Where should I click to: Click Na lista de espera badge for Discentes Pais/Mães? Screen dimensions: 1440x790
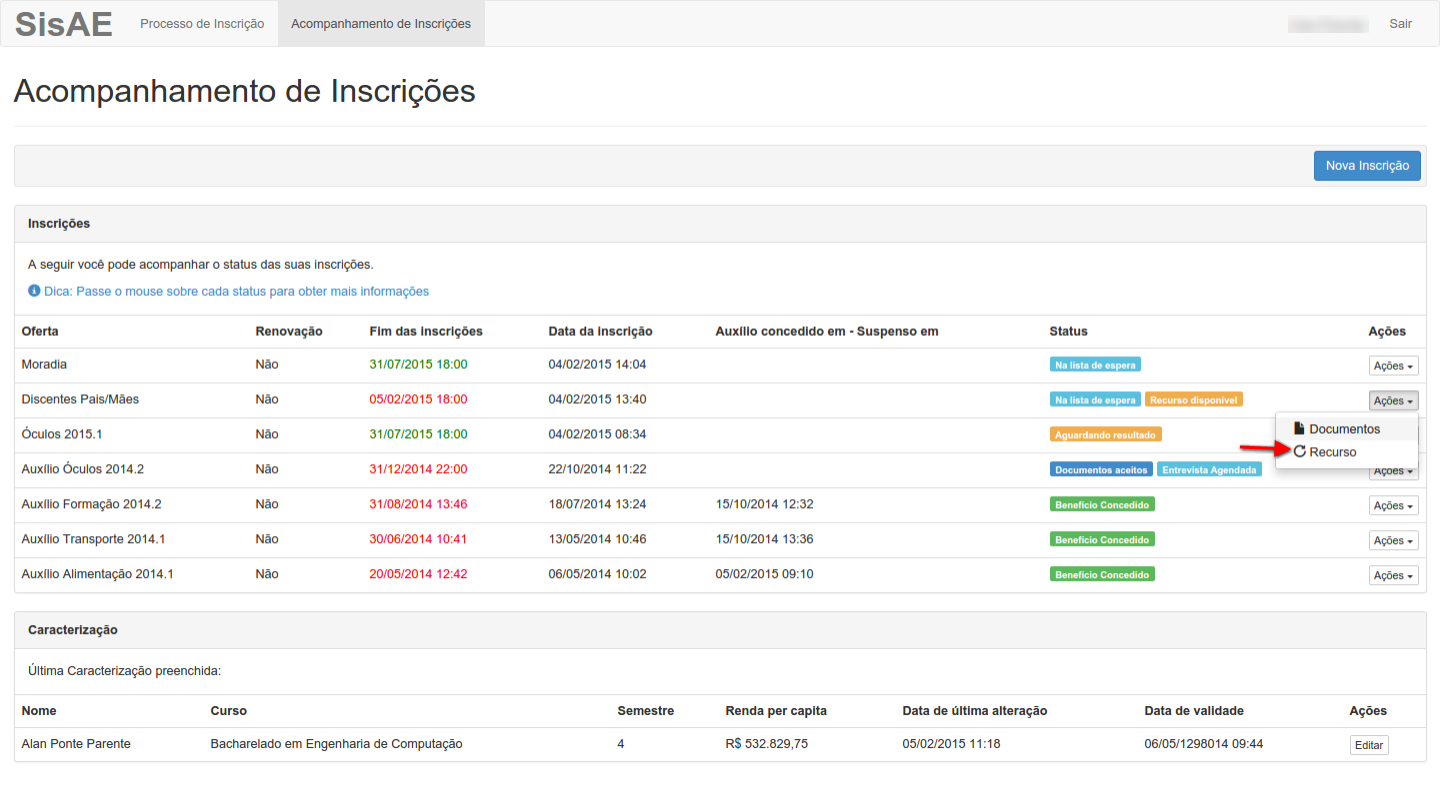[1095, 400]
